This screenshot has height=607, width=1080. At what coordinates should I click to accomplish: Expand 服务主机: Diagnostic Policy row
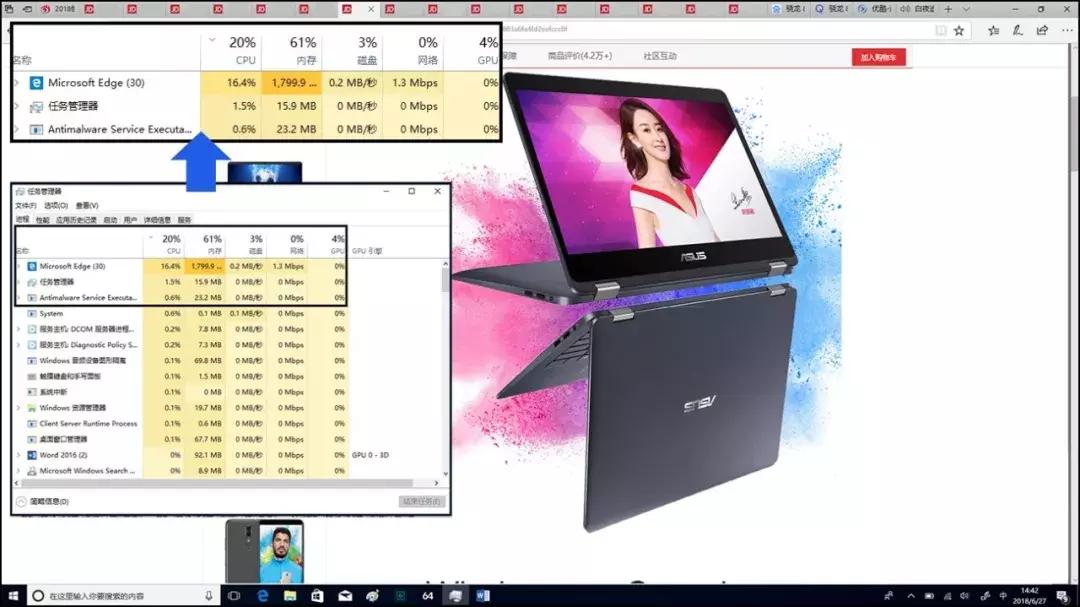tap(19, 344)
